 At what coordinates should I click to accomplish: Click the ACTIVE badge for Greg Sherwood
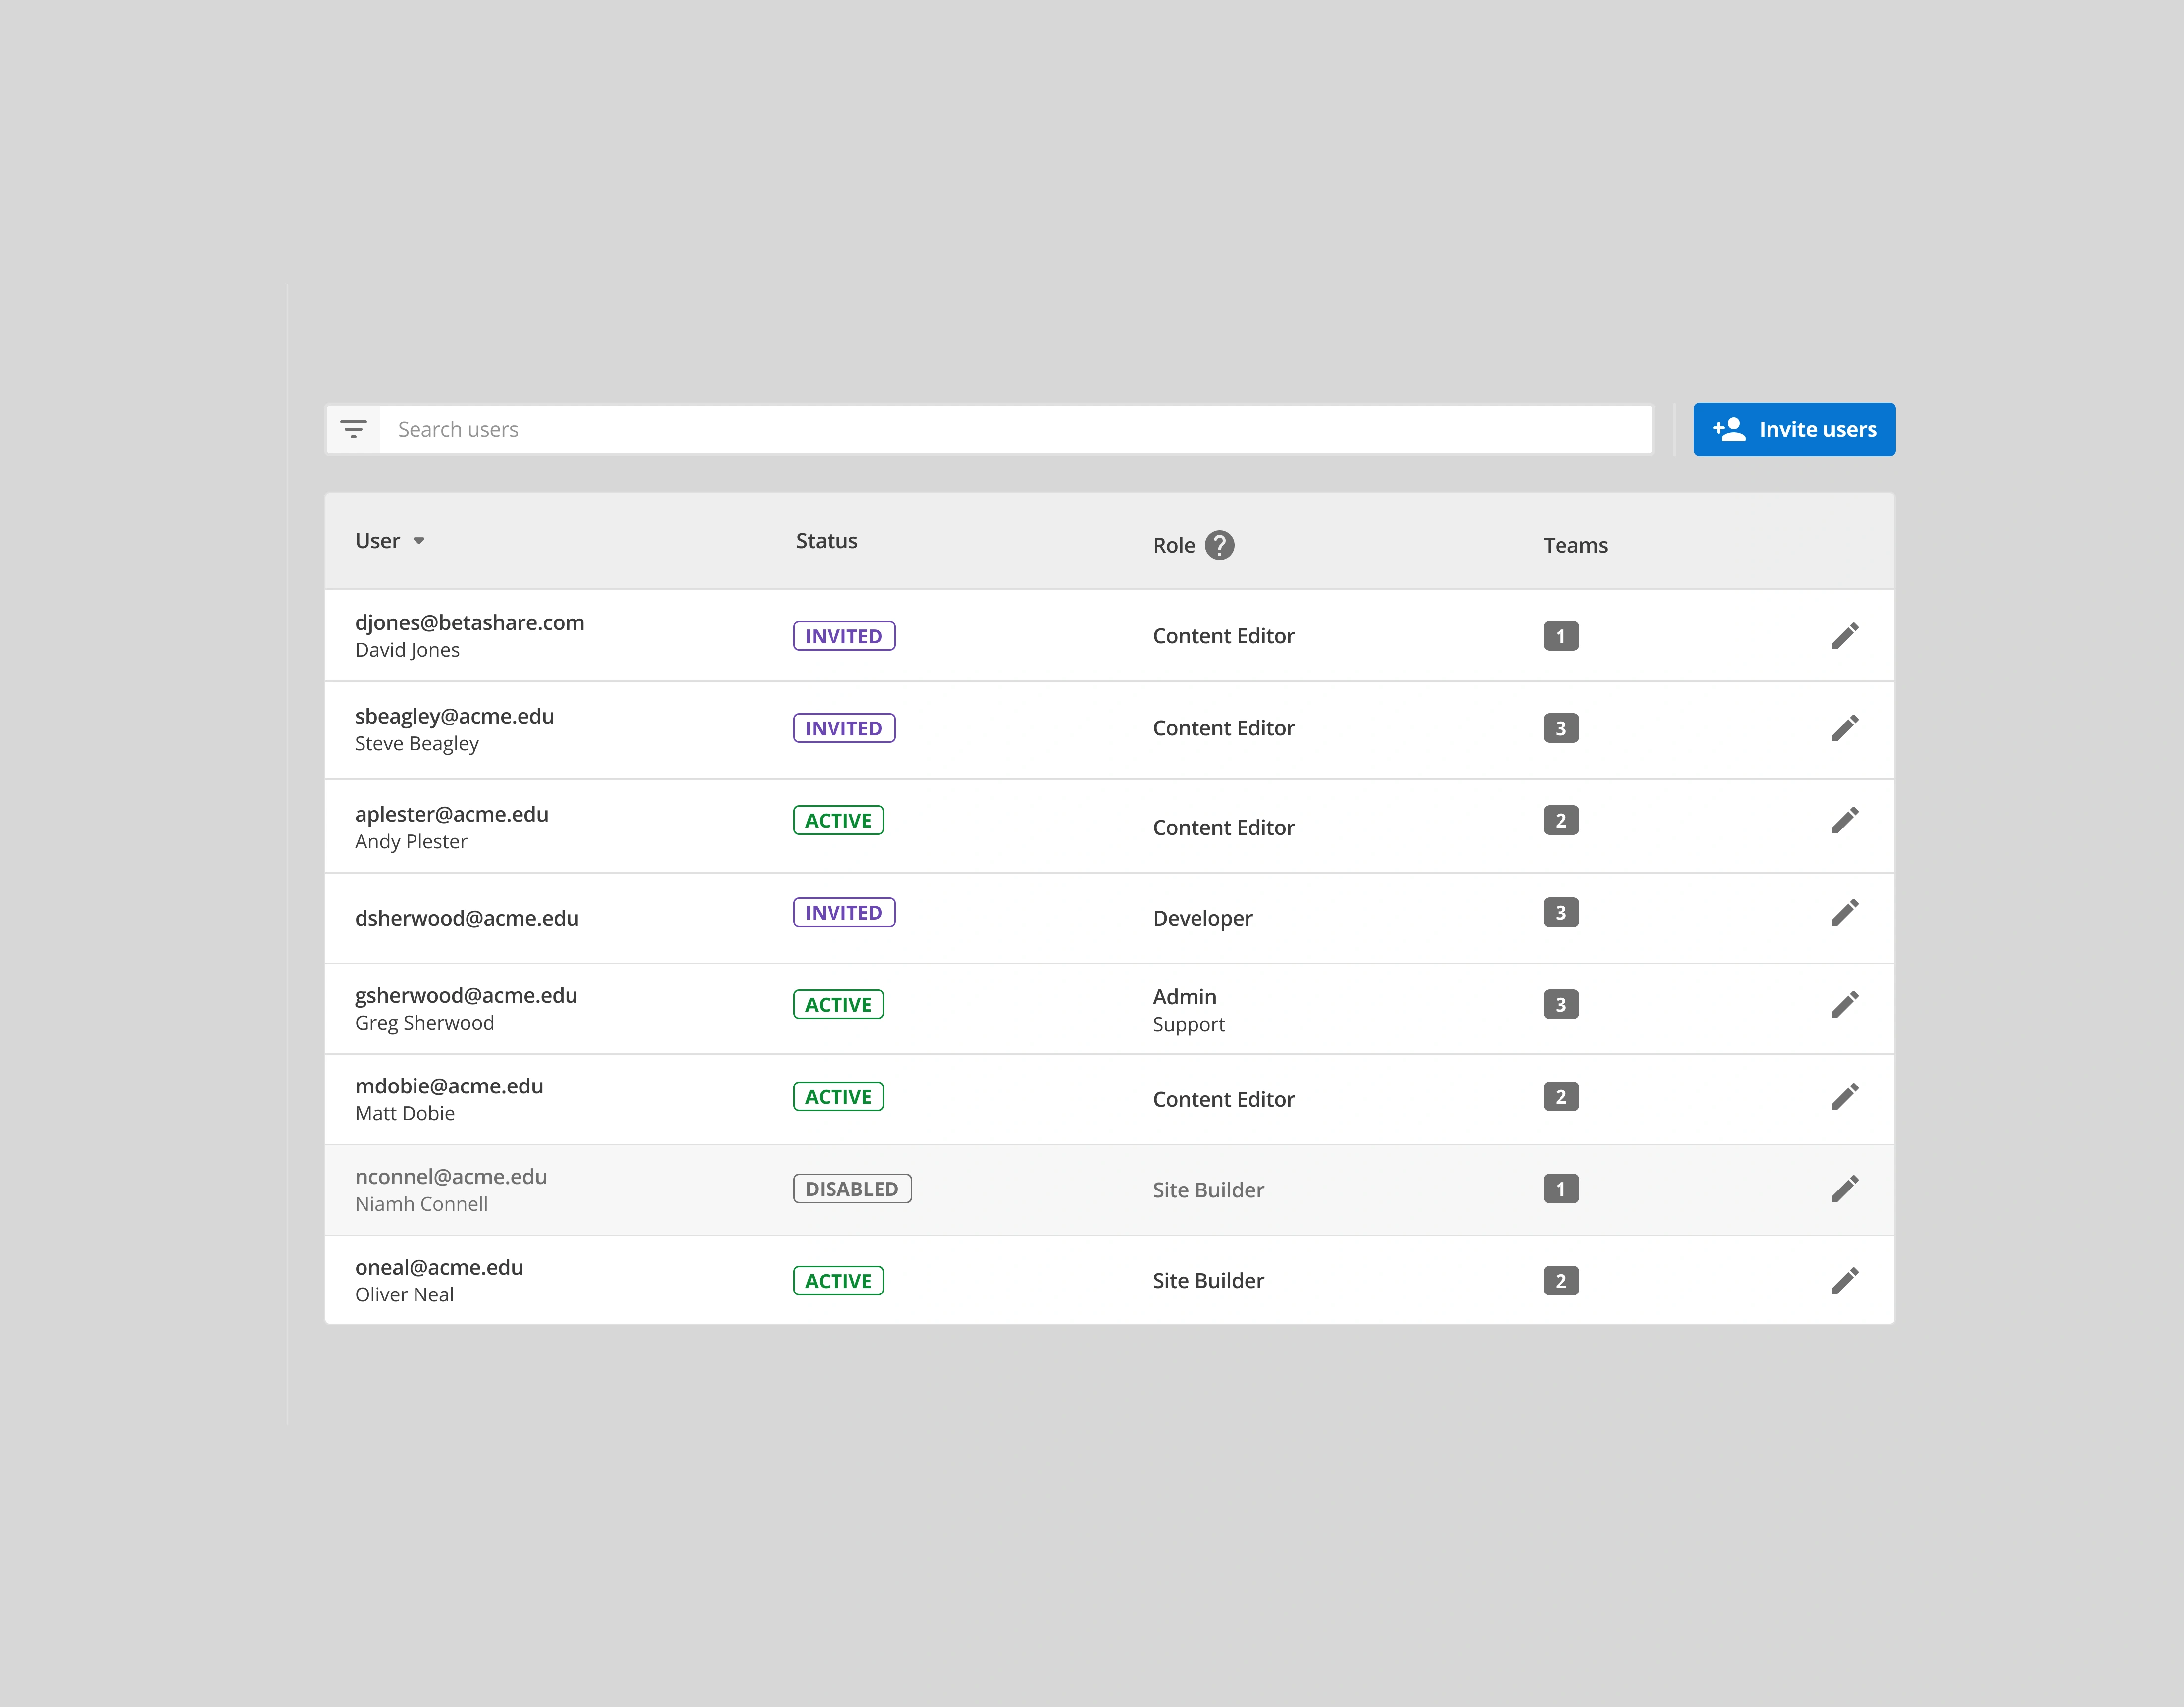[x=838, y=1004]
